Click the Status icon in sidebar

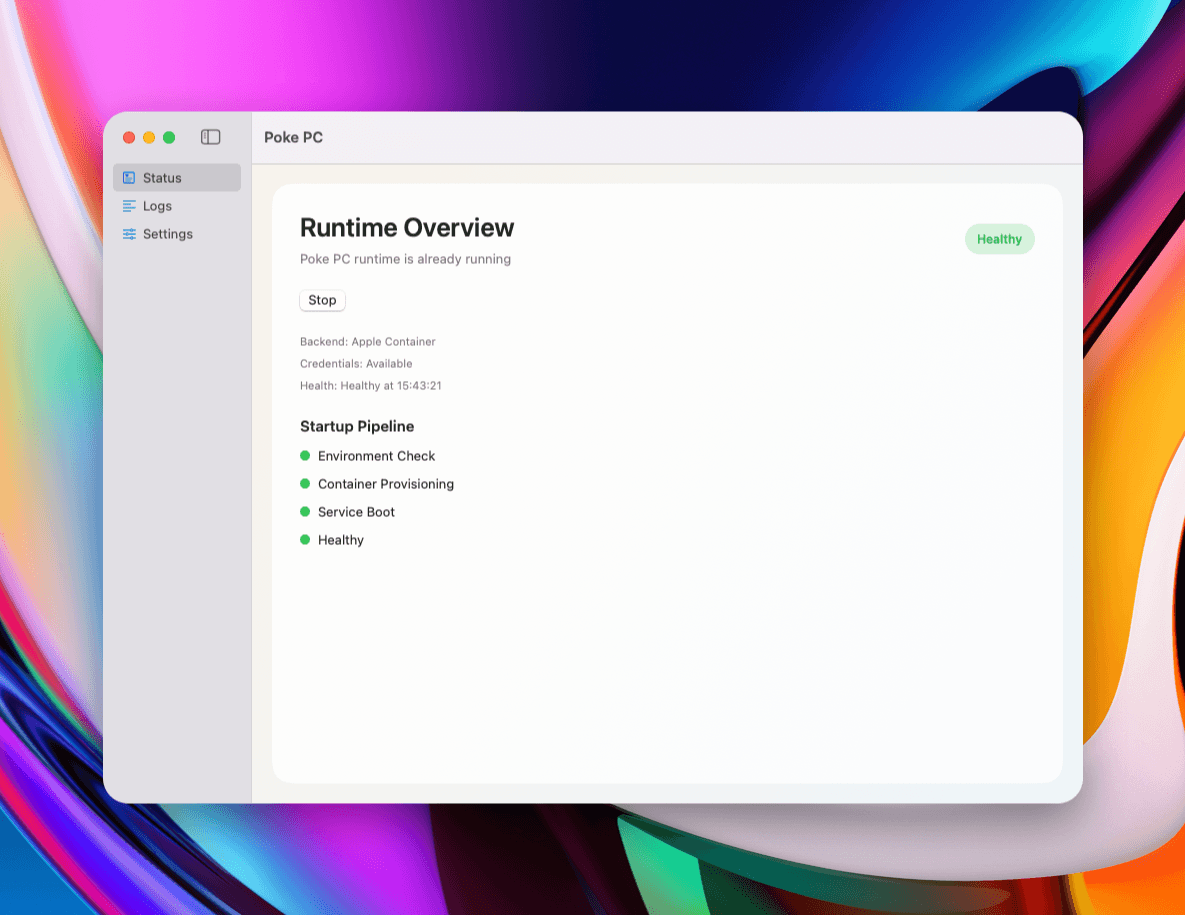(129, 178)
